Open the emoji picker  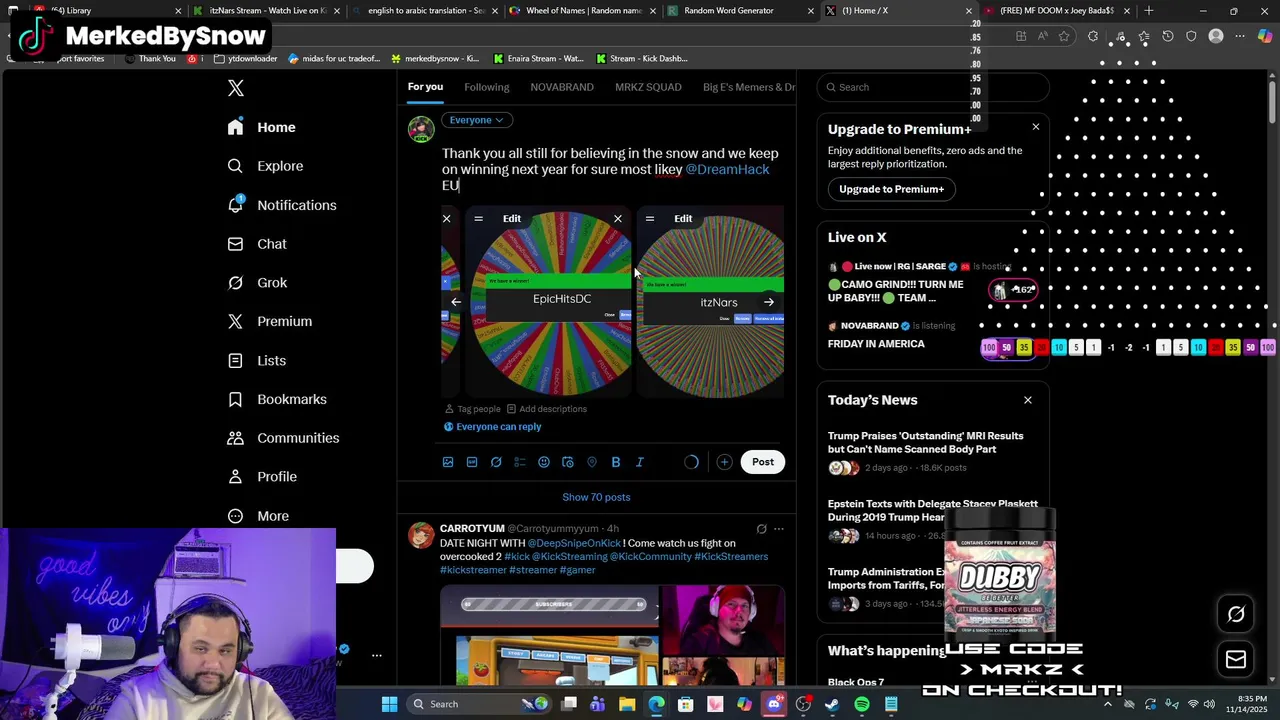pos(544,462)
